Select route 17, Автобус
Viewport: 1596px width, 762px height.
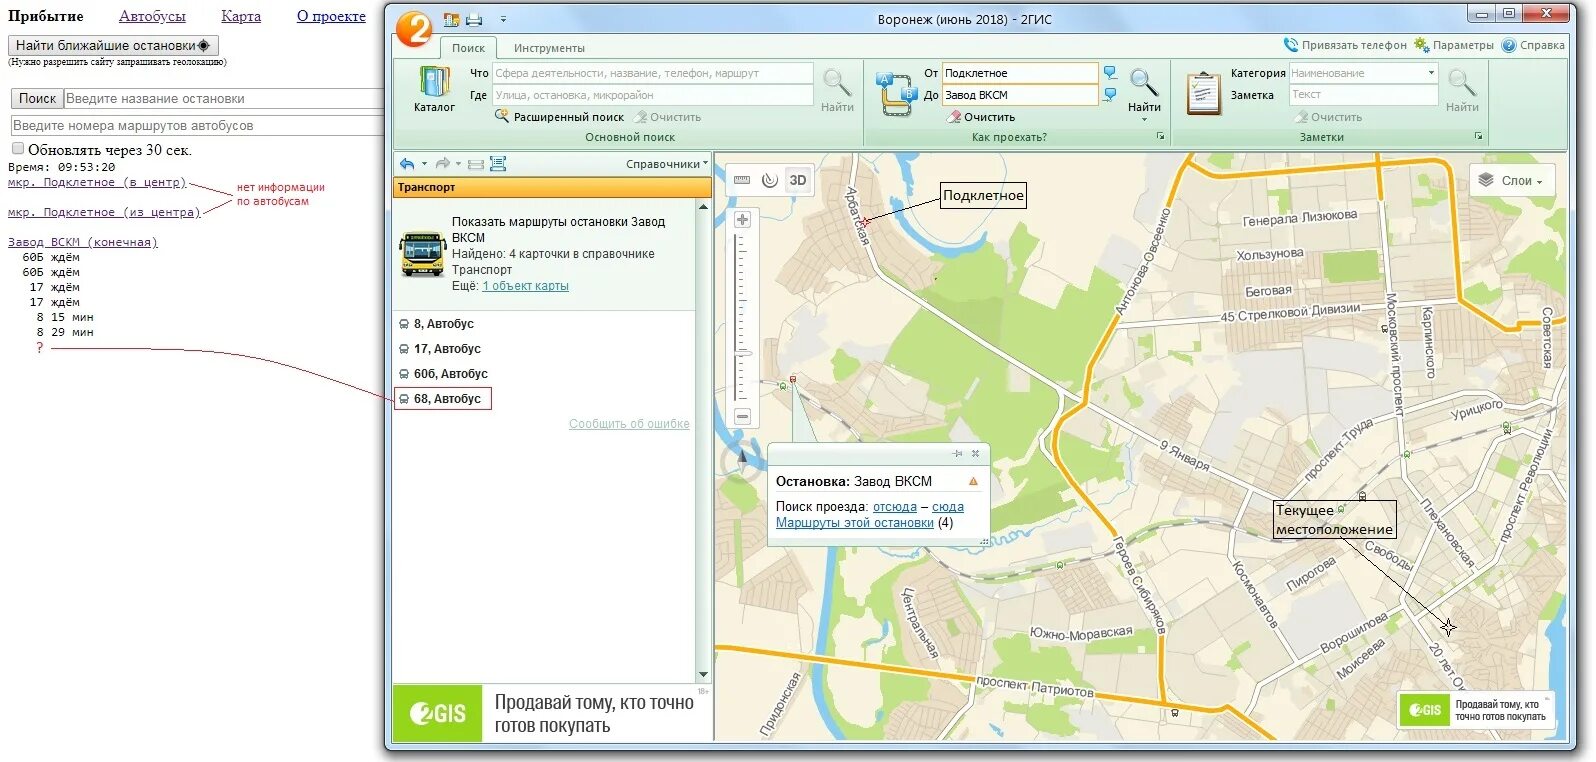tap(440, 349)
